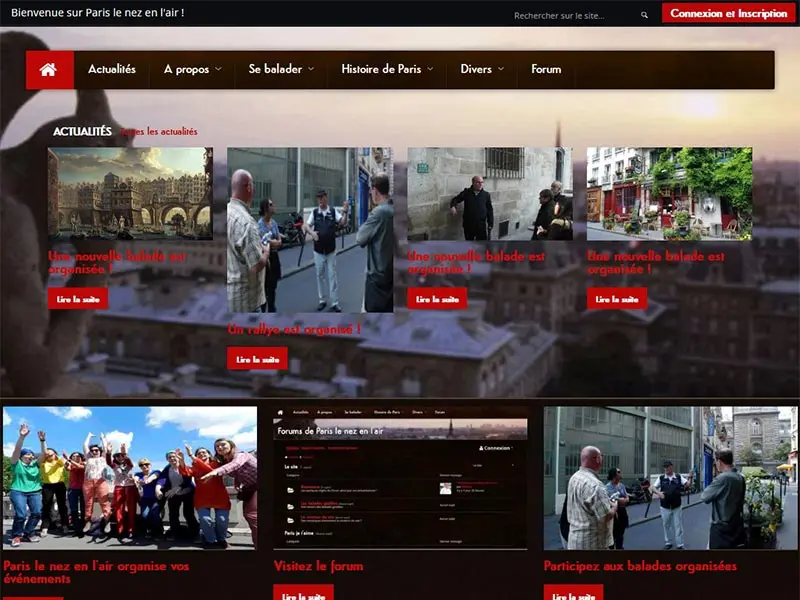Open the man by stone wall thumbnail
Screen dimensions: 800x600
pyautogui.click(x=490, y=193)
